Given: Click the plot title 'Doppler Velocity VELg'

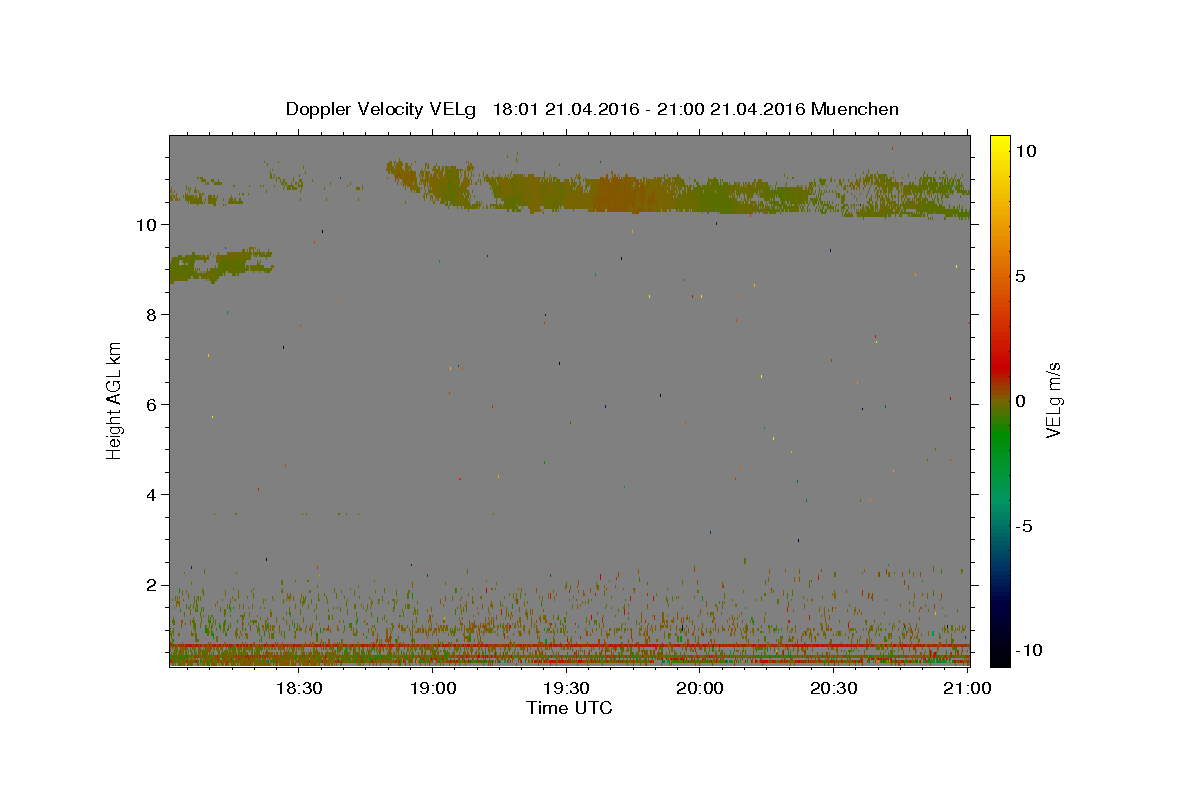Looking at the screenshot, I should pyautogui.click(x=382, y=109).
